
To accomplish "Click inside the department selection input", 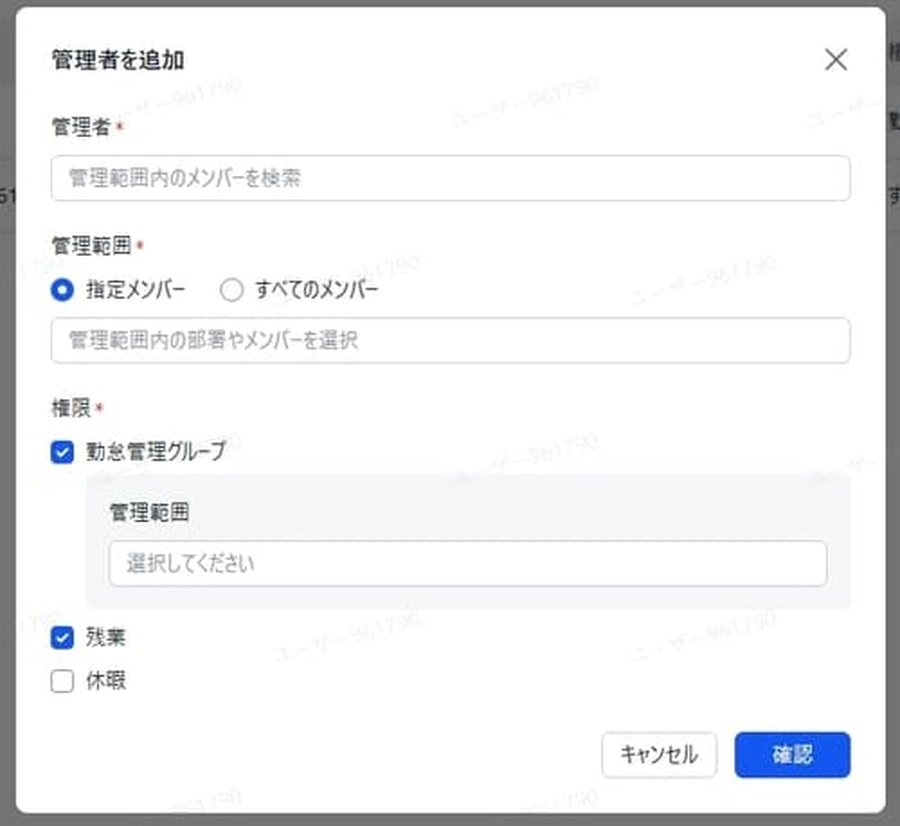I will 448,341.
